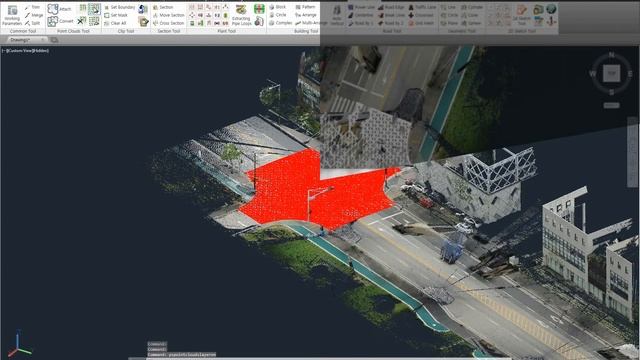Select the Cross Section tool
This screenshot has width=640, height=360.
pyautogui.click(x=169, y=23)
